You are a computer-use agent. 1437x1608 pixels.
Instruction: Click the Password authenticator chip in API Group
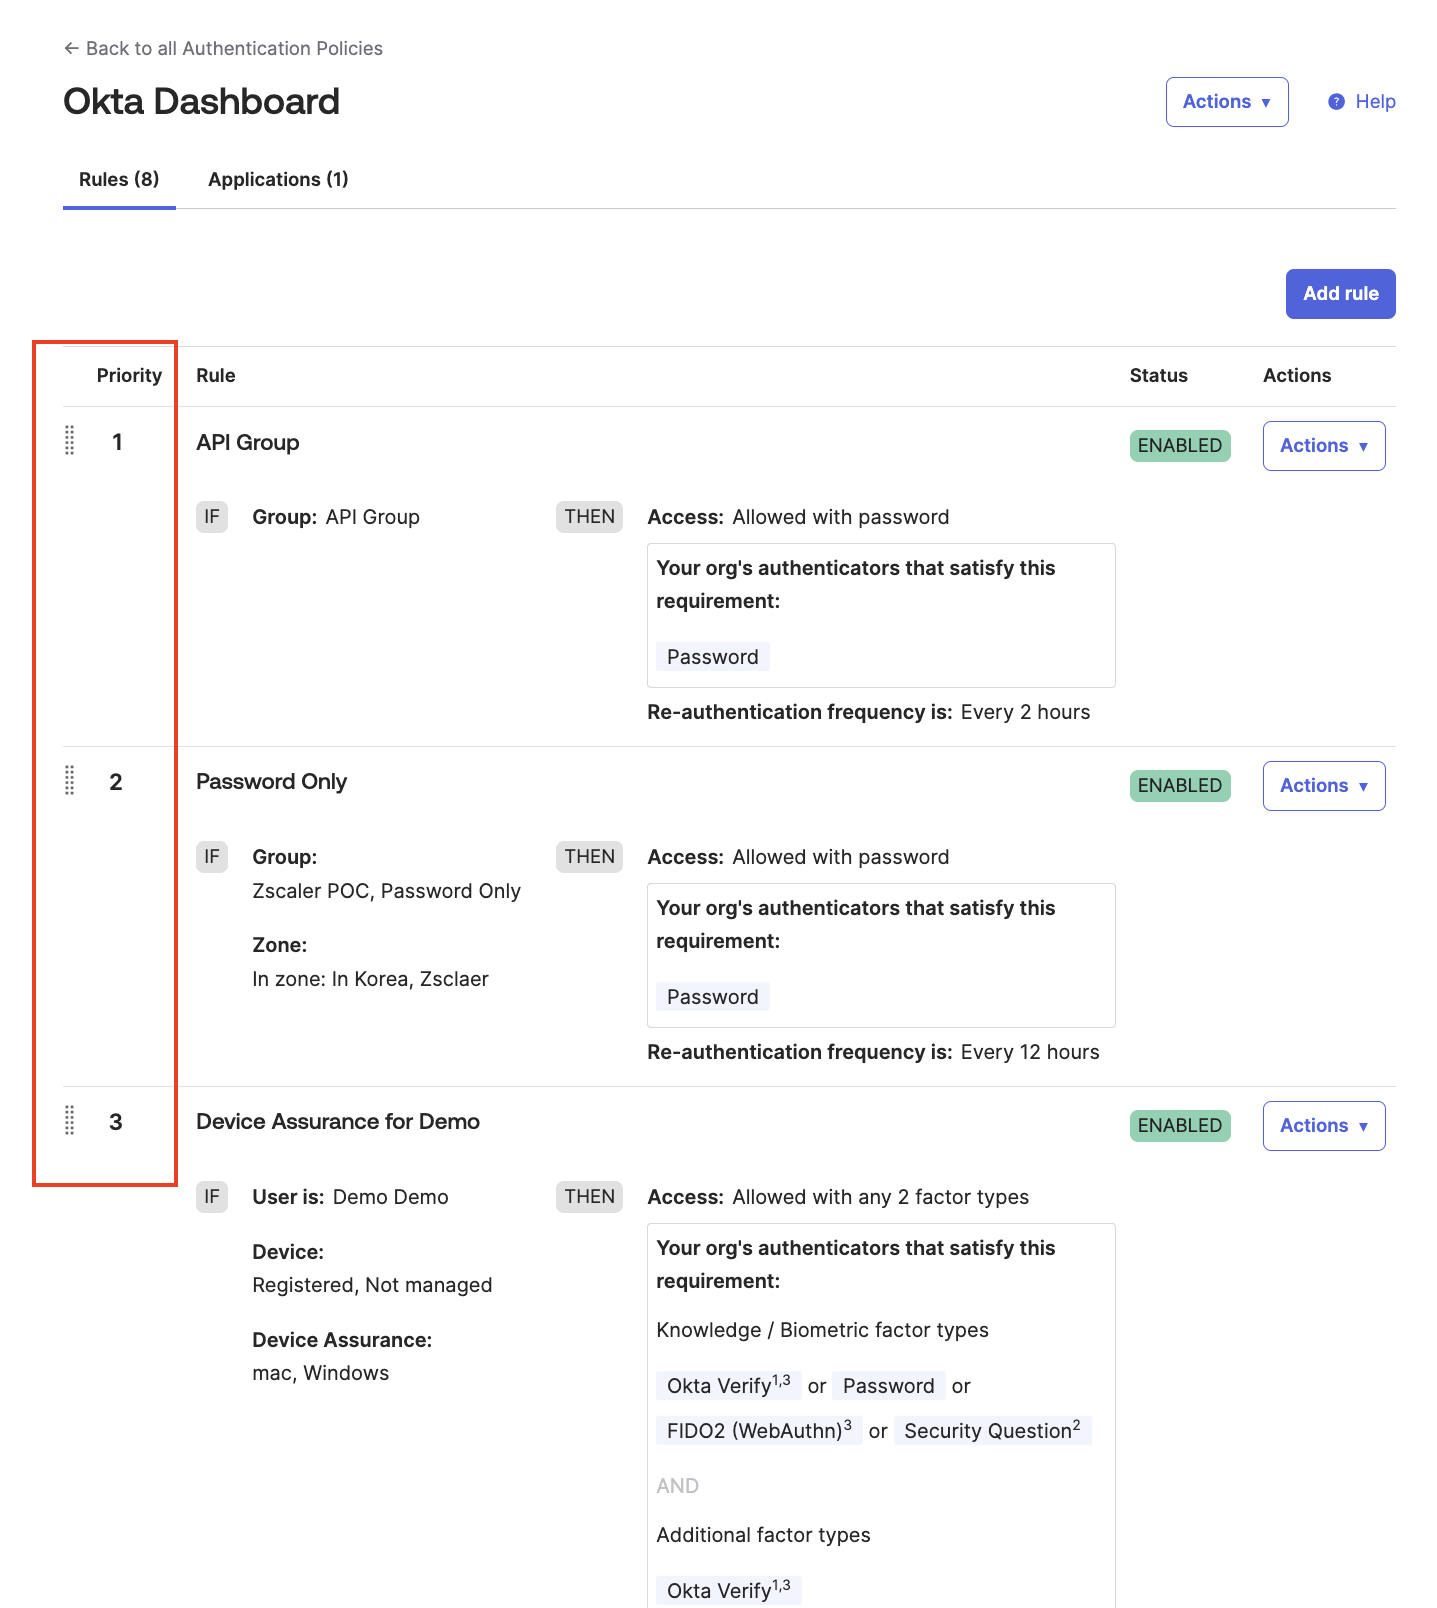click(712, 657)
